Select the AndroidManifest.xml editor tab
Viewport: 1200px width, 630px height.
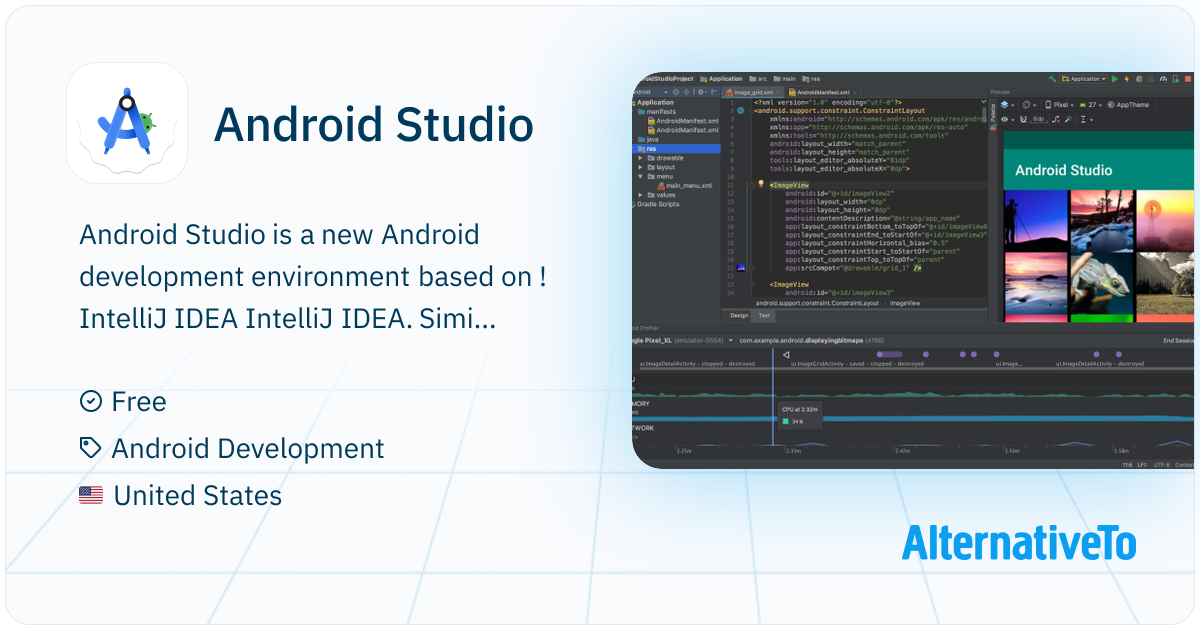(821, 92)
